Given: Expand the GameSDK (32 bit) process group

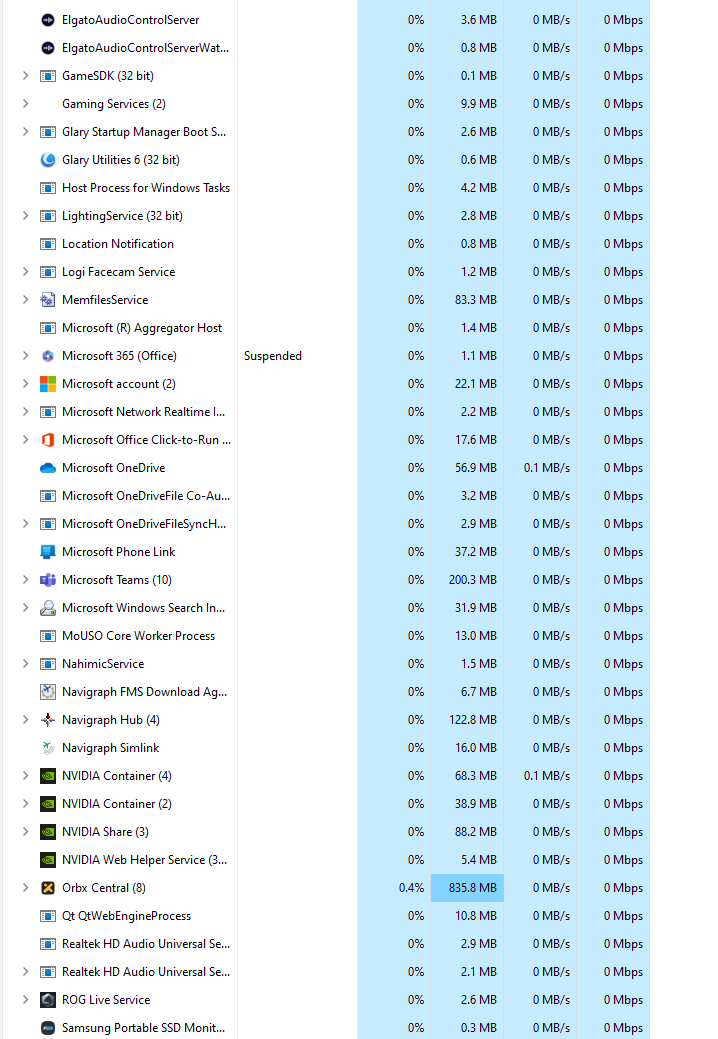Looking at the screenshot, I should [25, 76].
